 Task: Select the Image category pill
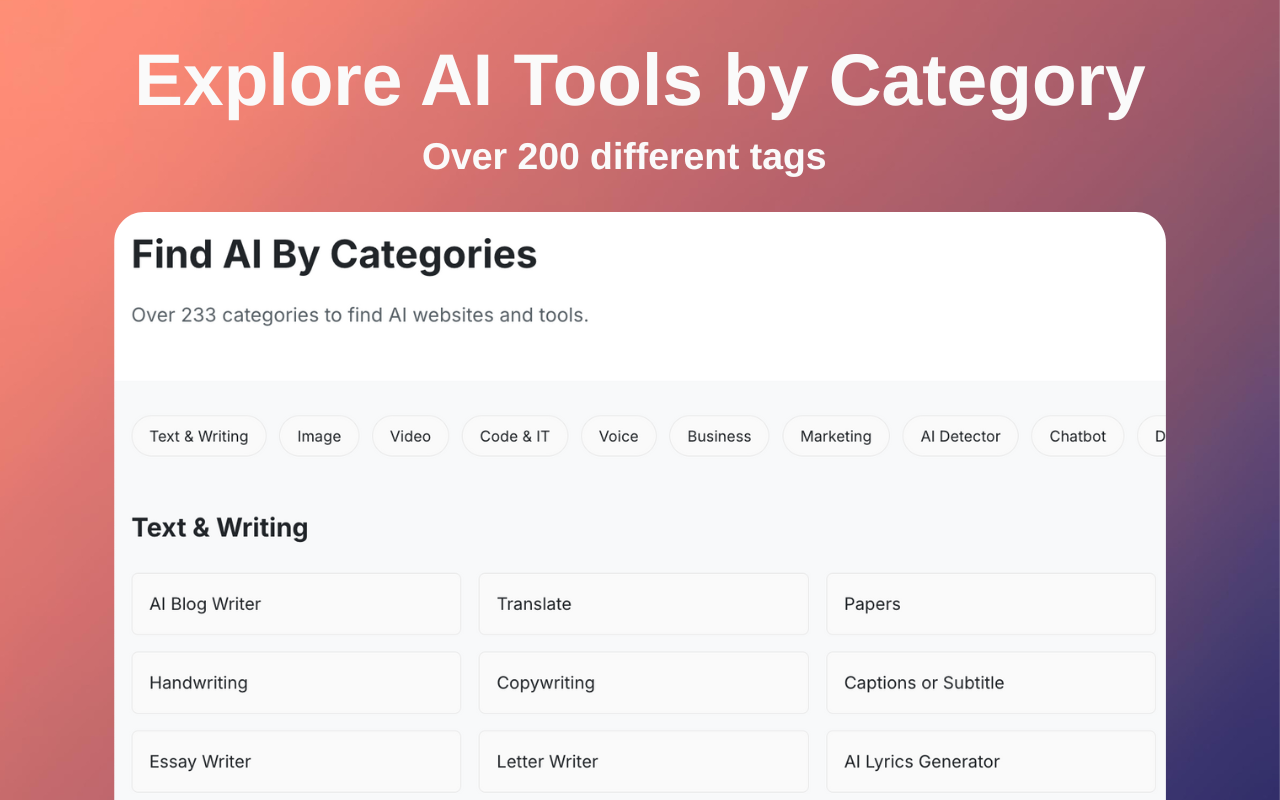[319, 436]
